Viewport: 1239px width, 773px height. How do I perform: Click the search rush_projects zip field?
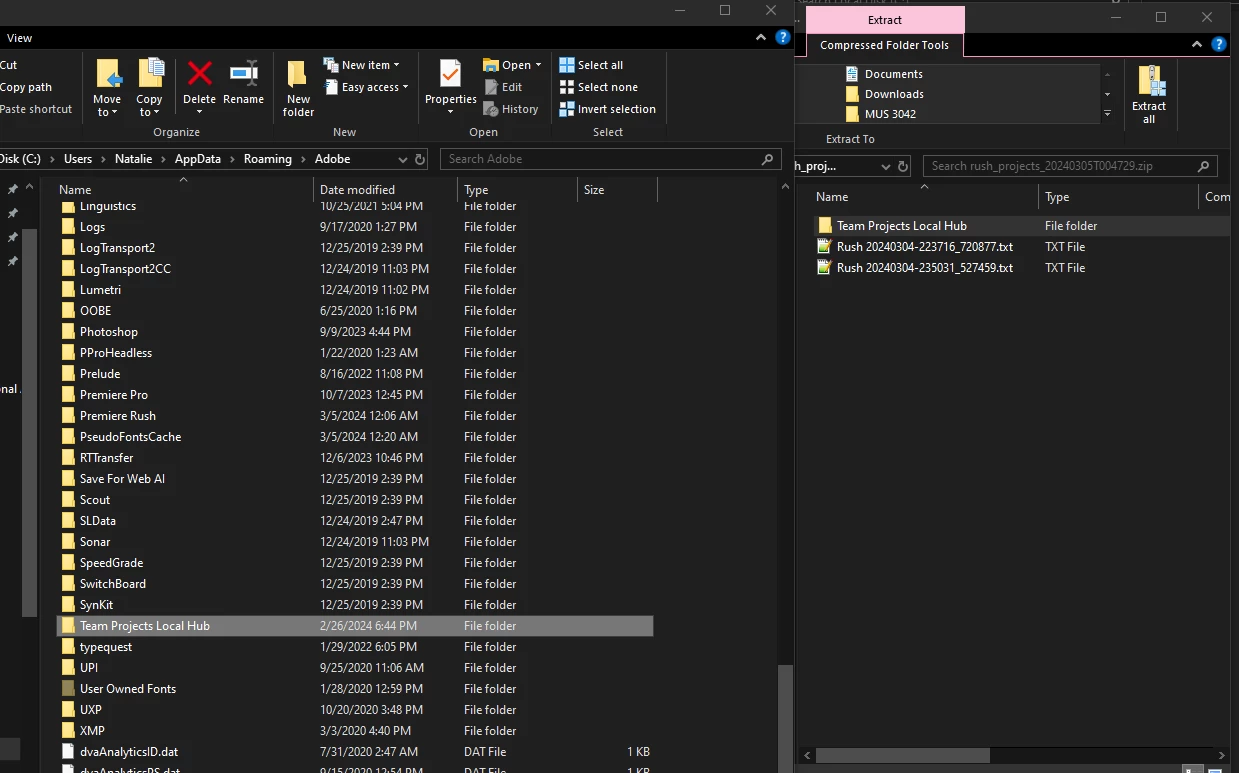[x=1060, y=167]
